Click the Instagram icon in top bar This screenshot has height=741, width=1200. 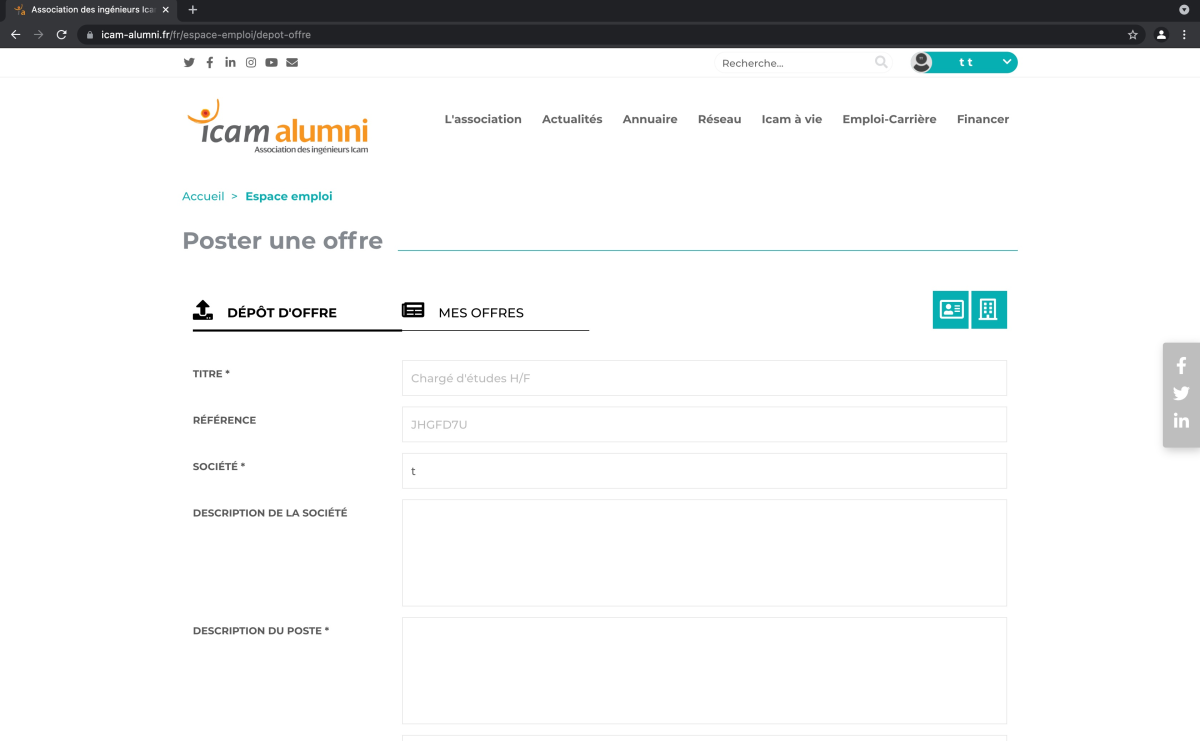tap(251, 63)
